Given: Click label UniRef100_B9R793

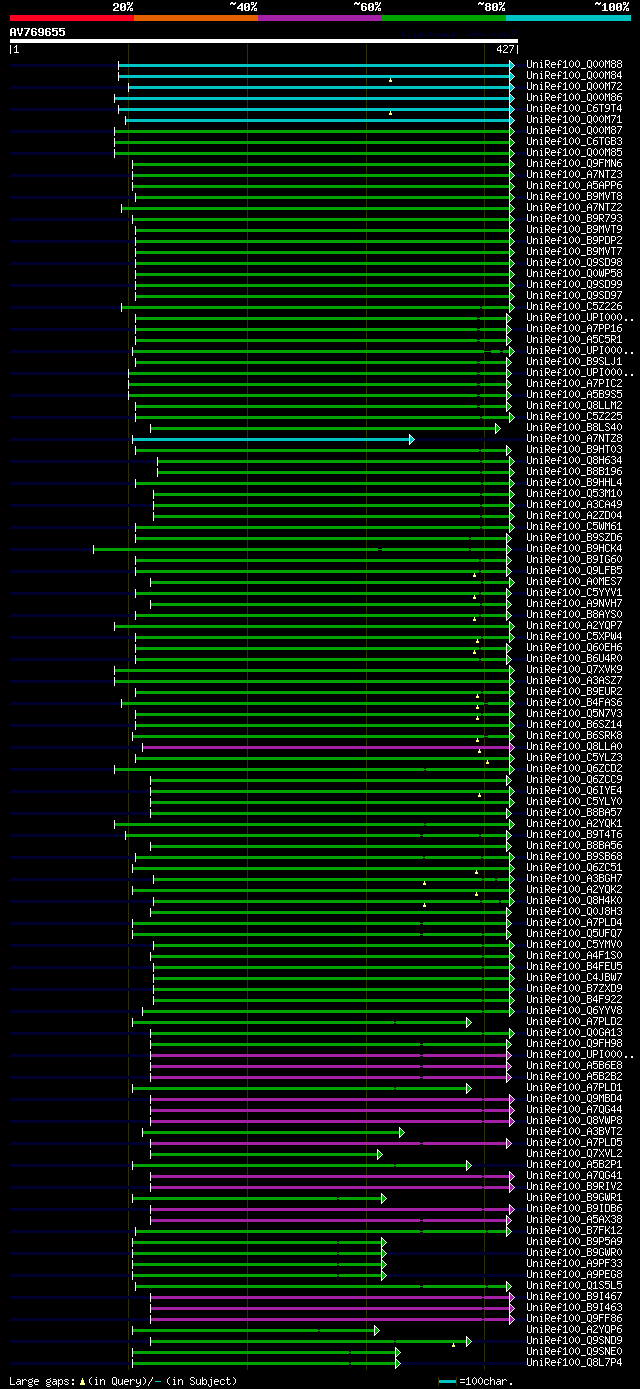Looking at the screenshot, I should click(574, 219).
